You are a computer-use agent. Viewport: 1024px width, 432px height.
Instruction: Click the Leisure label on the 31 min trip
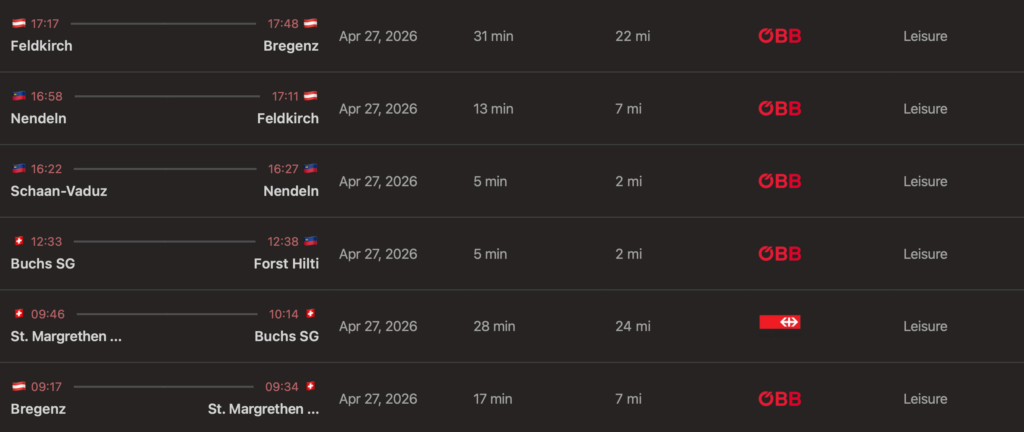(925, 36)
